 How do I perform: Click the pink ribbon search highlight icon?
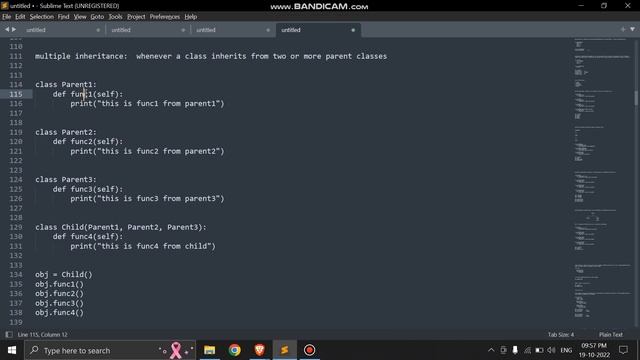click(176, 350)
